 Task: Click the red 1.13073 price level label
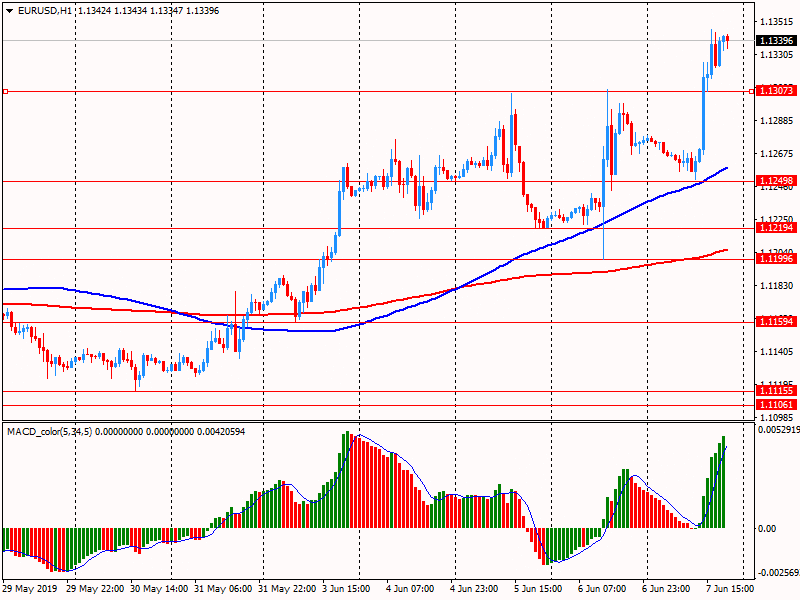[x=776, y=91]
